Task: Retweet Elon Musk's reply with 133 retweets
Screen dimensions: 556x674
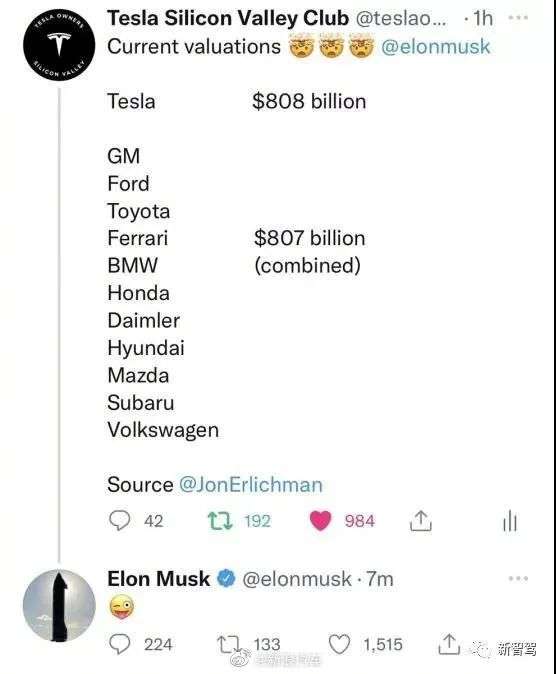Action: click(x=228, y=644)
